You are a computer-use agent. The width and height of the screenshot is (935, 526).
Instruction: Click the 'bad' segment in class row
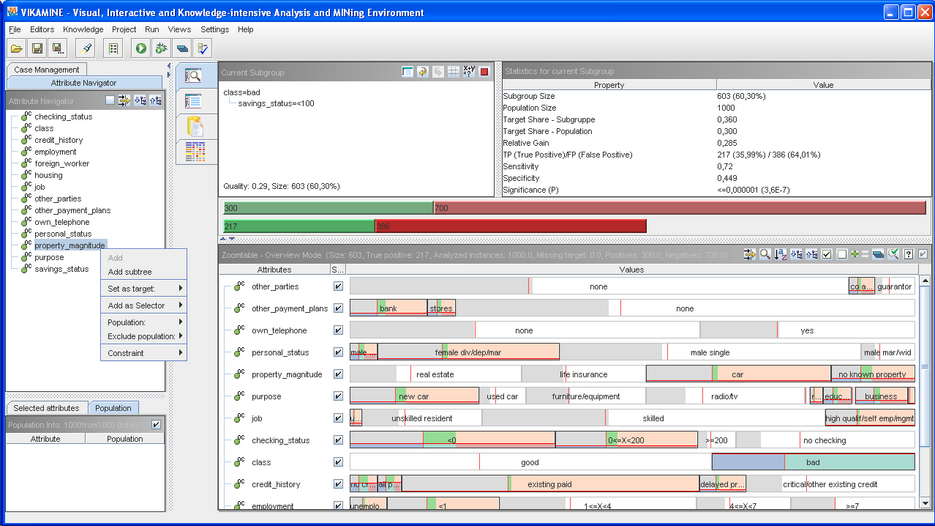813,463
